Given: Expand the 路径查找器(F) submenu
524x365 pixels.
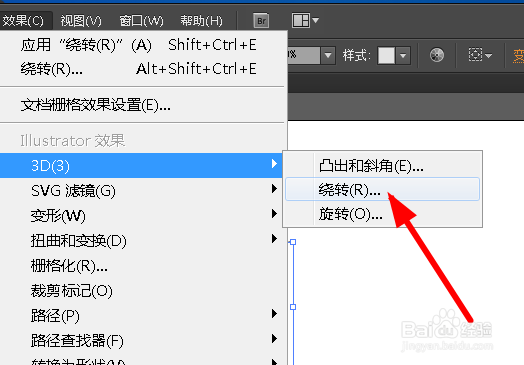Looking at the screenshot, I should [x=142, y=340].
